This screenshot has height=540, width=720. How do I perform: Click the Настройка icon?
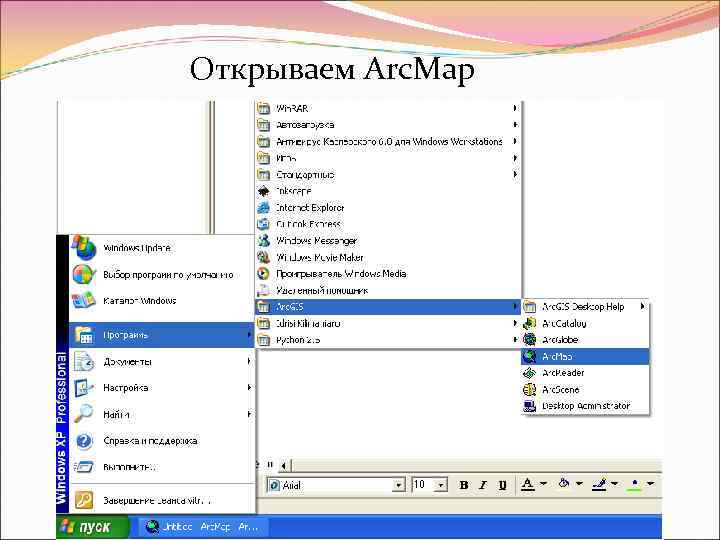[84, 388]
